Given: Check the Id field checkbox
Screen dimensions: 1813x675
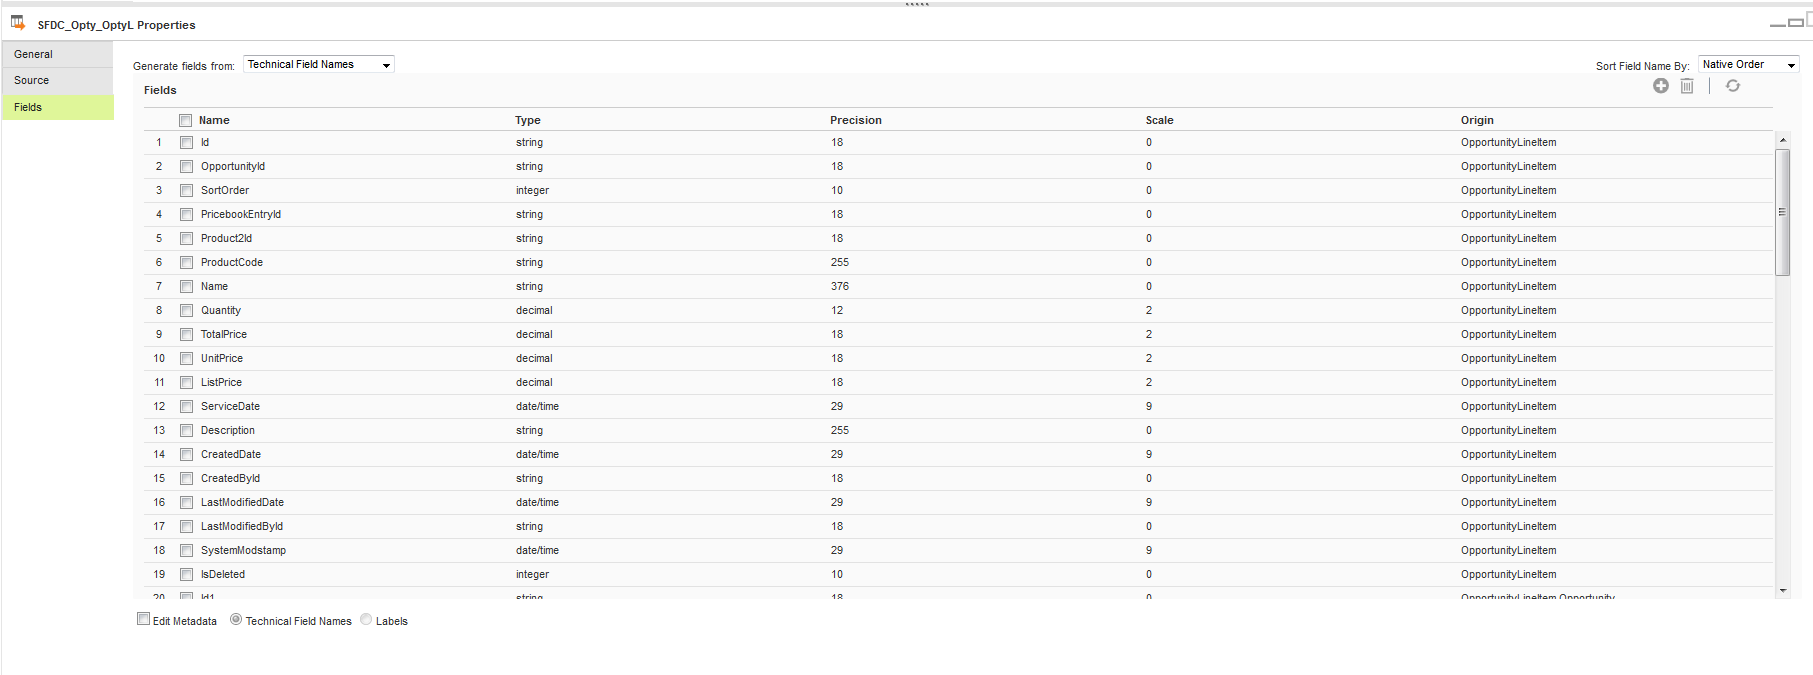Looking at the screenshot, I should pyautogui.click(x=186, y=142).
